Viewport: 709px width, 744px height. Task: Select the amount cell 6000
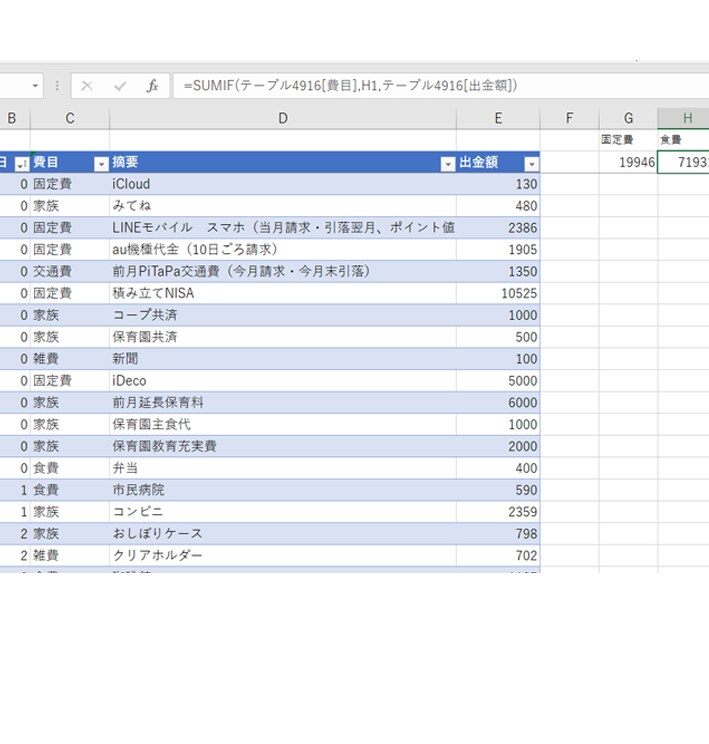click(x=498, y=402)
